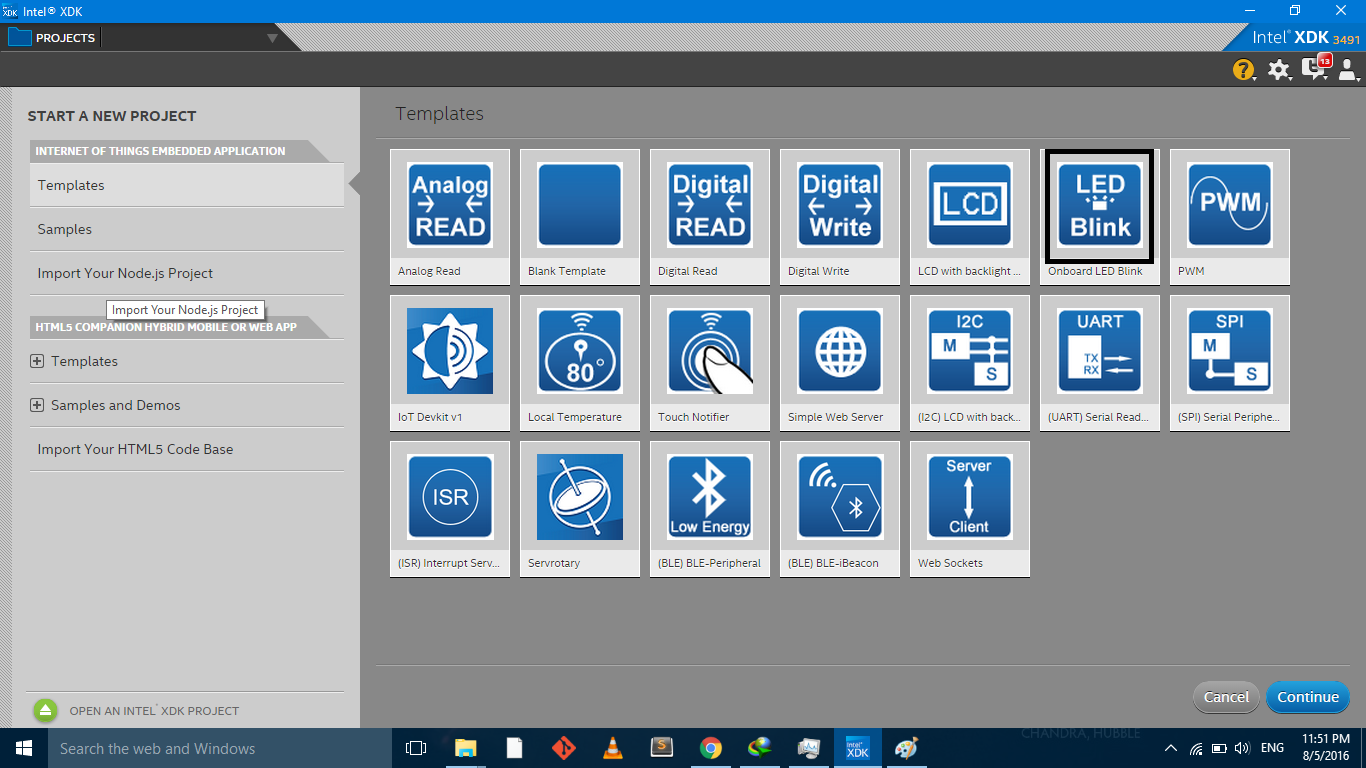Choose Import Your Node.js Project
Image resolution: width=1366 pixels, height=768 pixels.
click(187, 273)
